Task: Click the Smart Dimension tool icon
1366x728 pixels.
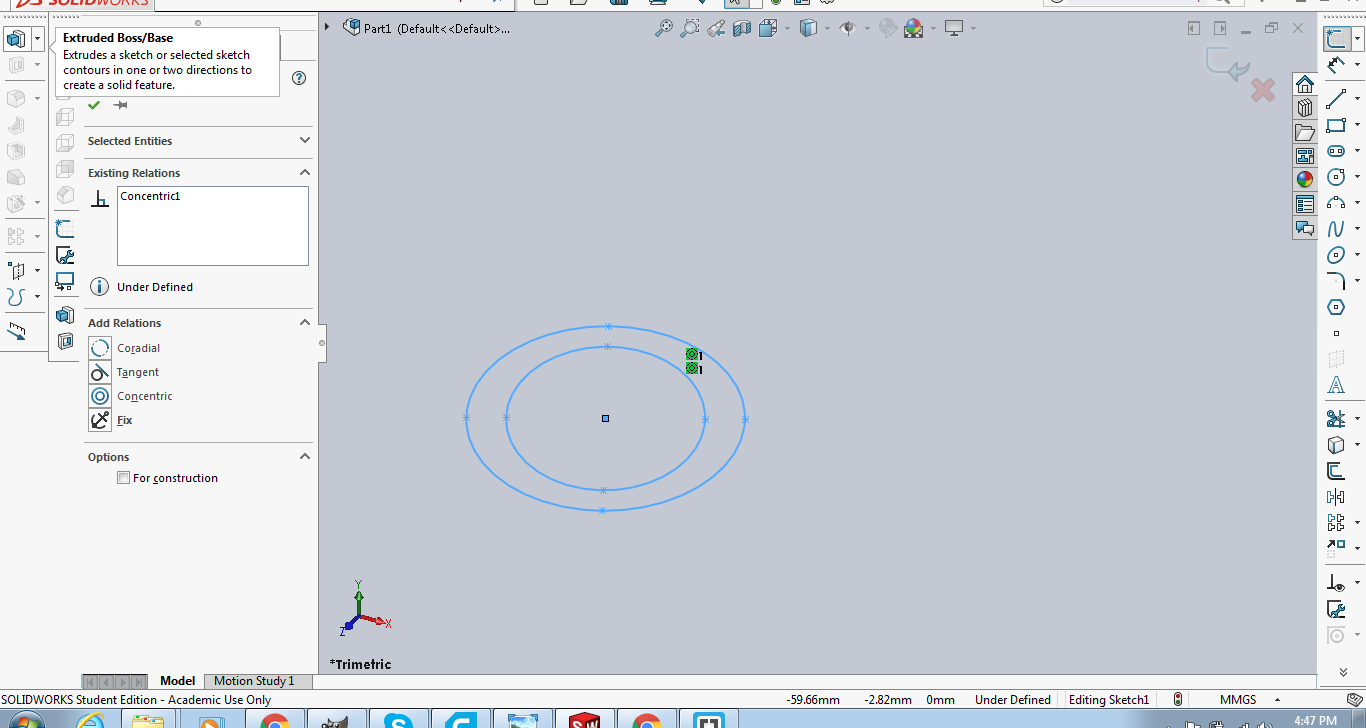Action: pos(1336,65)
